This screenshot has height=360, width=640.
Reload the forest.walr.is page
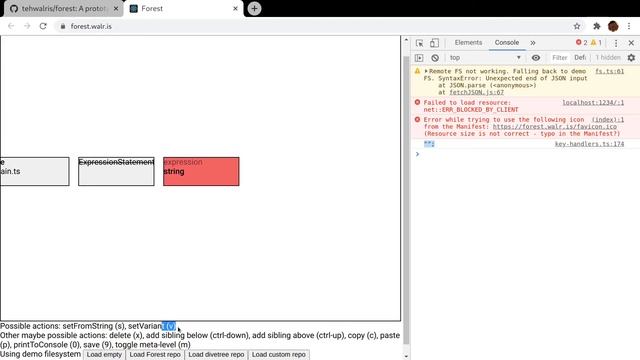(x=43, y=26)
